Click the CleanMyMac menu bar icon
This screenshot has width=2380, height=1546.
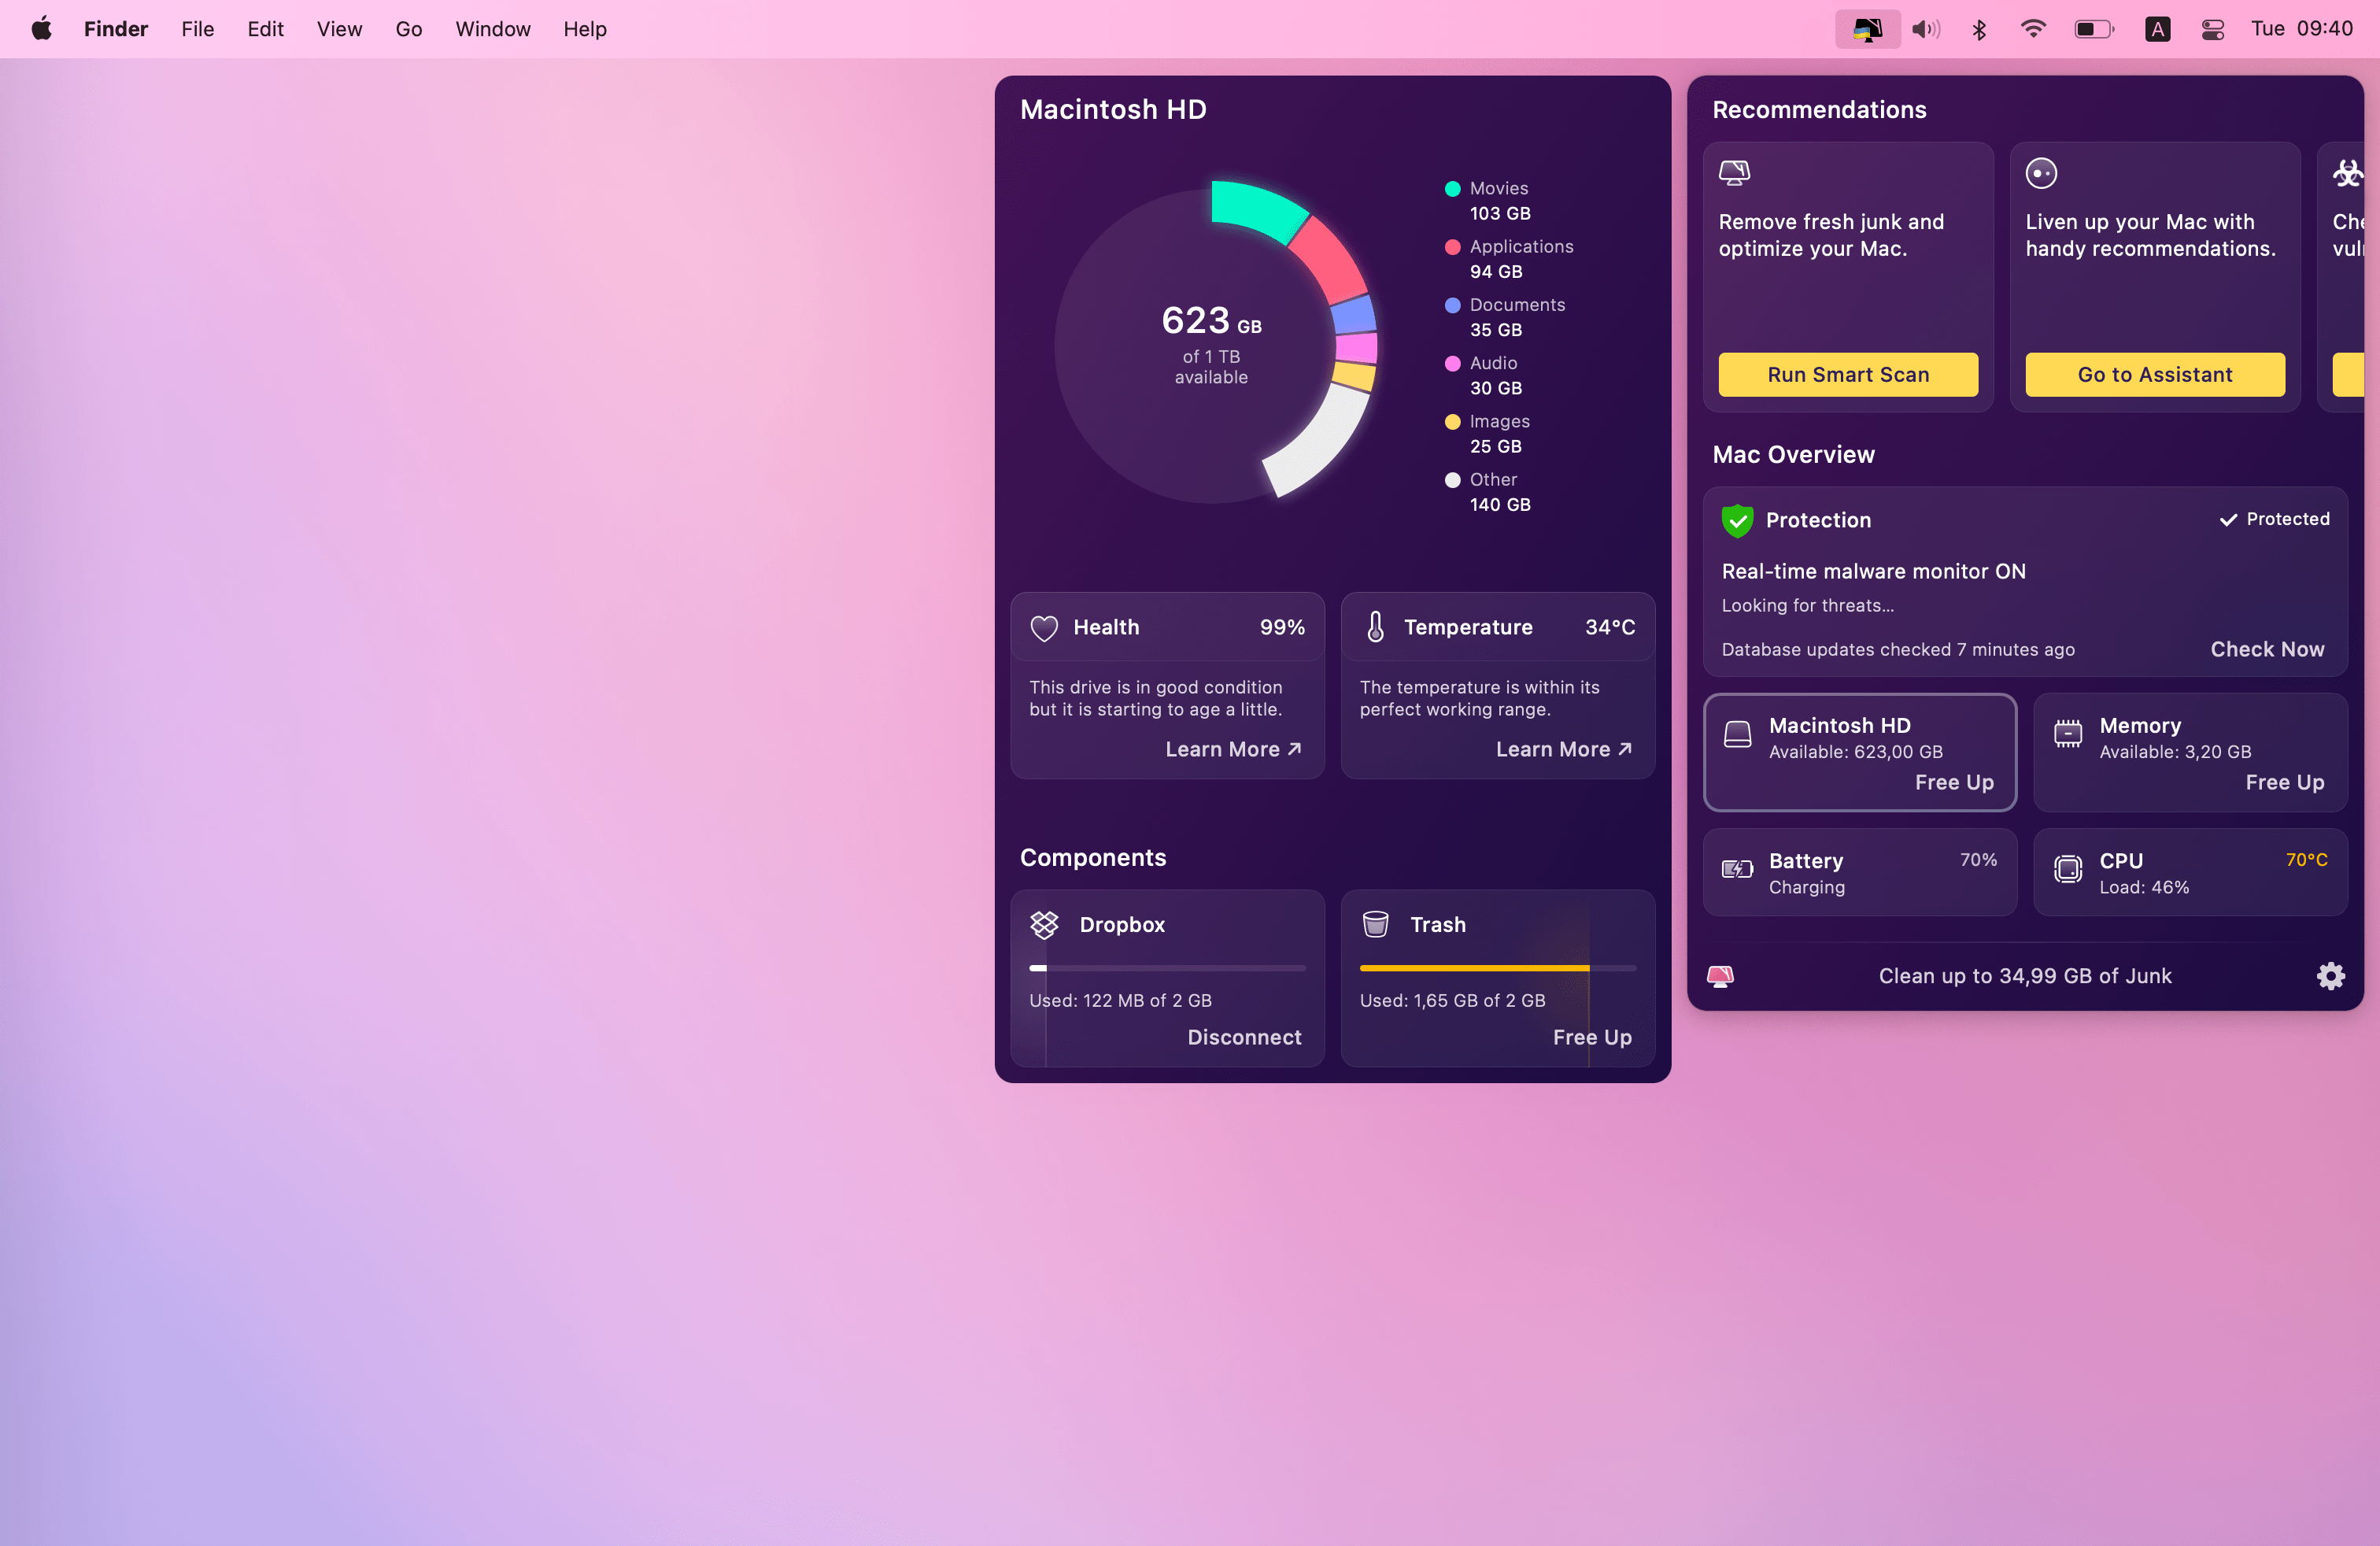[x=1866, y=29]
